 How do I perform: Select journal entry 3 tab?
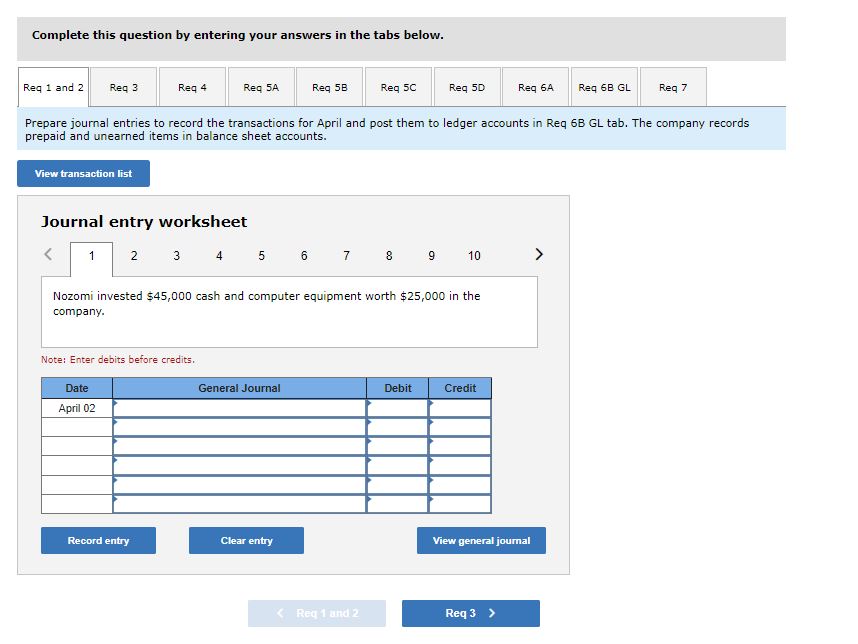[176, 256]
